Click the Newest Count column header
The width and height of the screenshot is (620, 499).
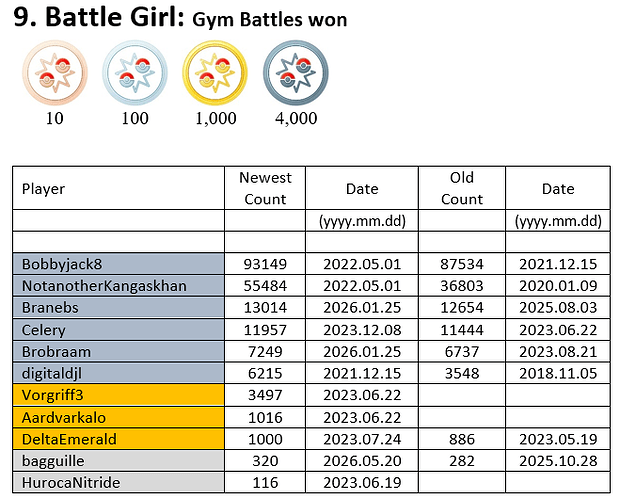(x=265, y=188)
